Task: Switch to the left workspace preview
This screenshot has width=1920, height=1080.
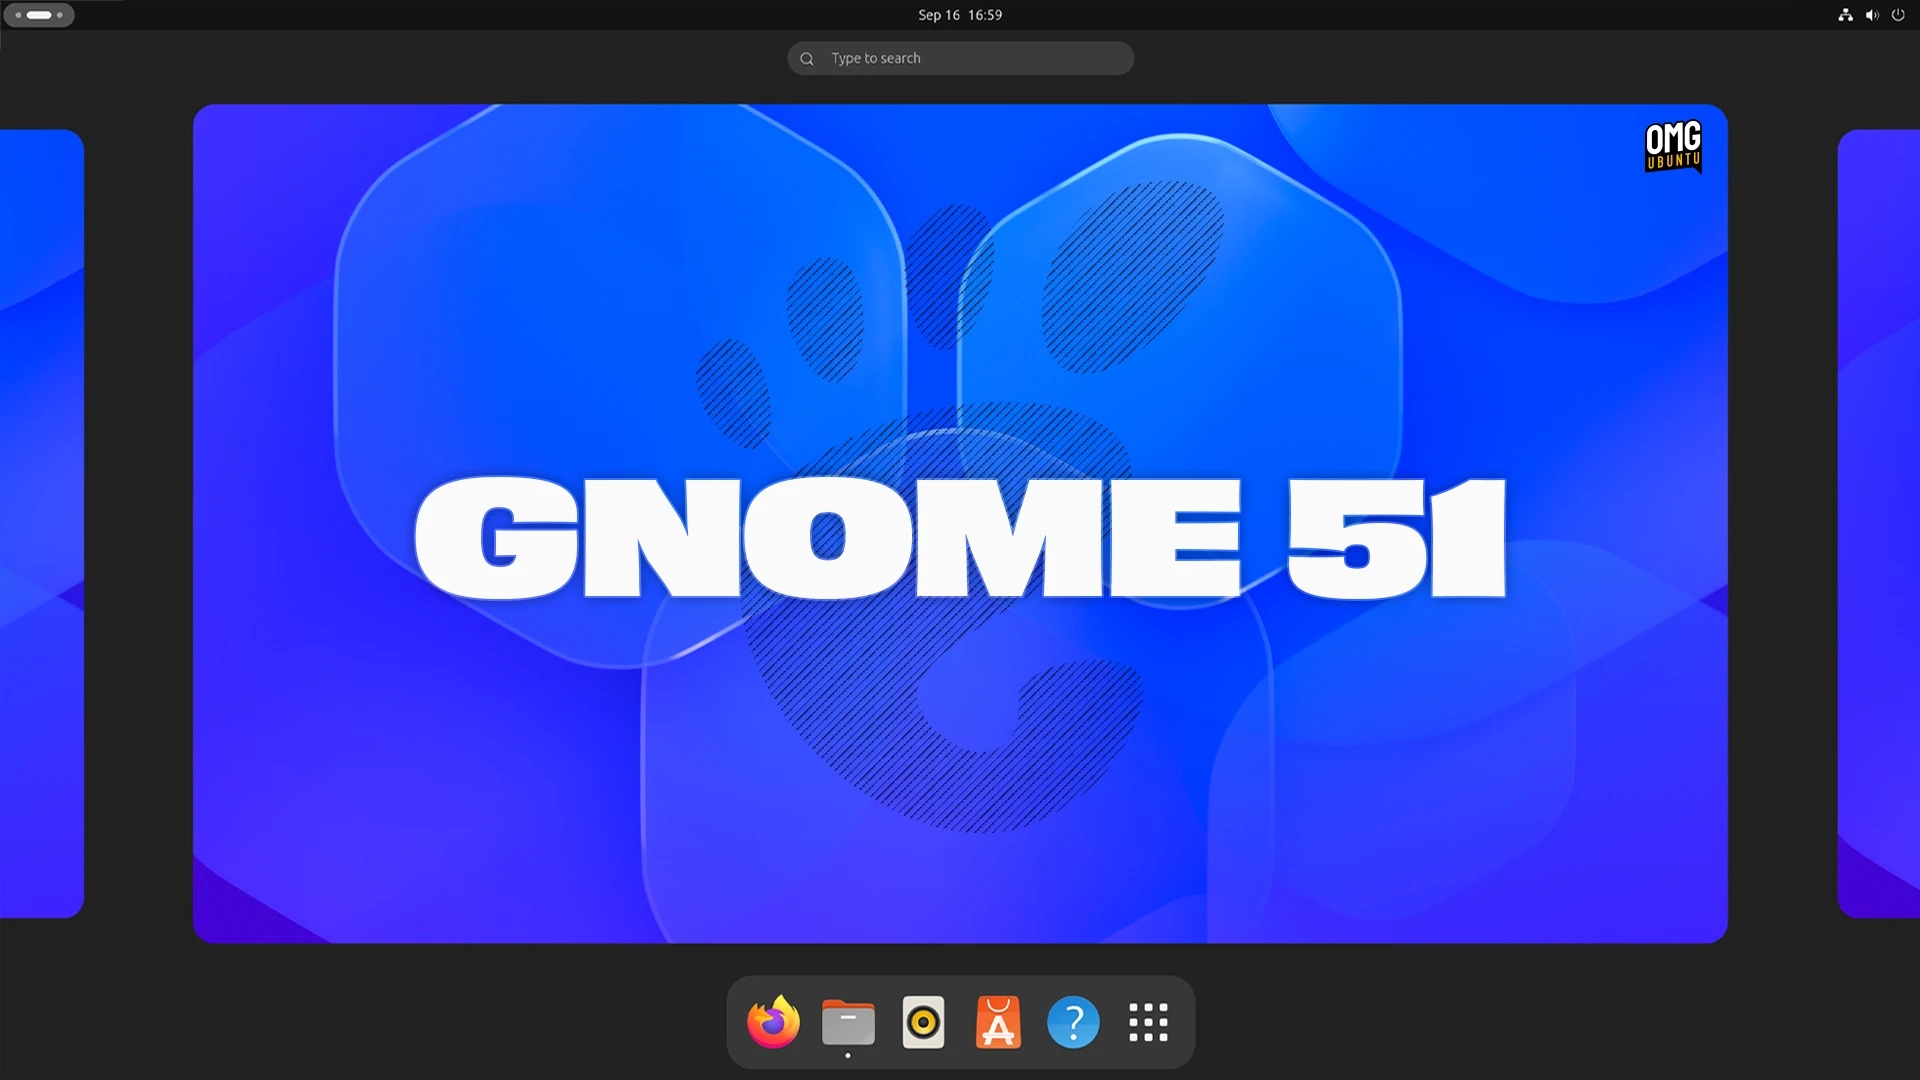Action: [x=41, y=523]
